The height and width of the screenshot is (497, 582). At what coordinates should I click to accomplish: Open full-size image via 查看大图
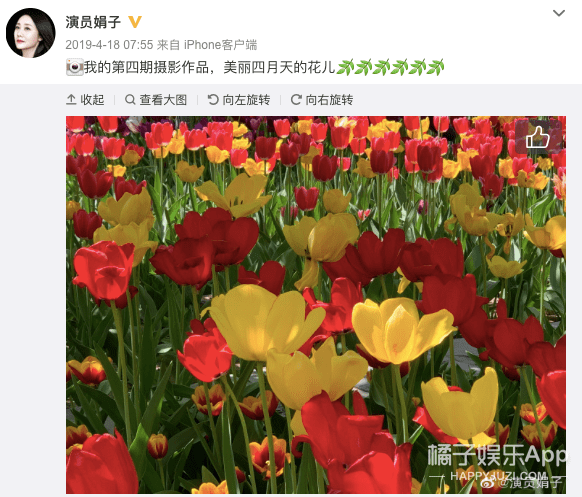click(156, 100)
